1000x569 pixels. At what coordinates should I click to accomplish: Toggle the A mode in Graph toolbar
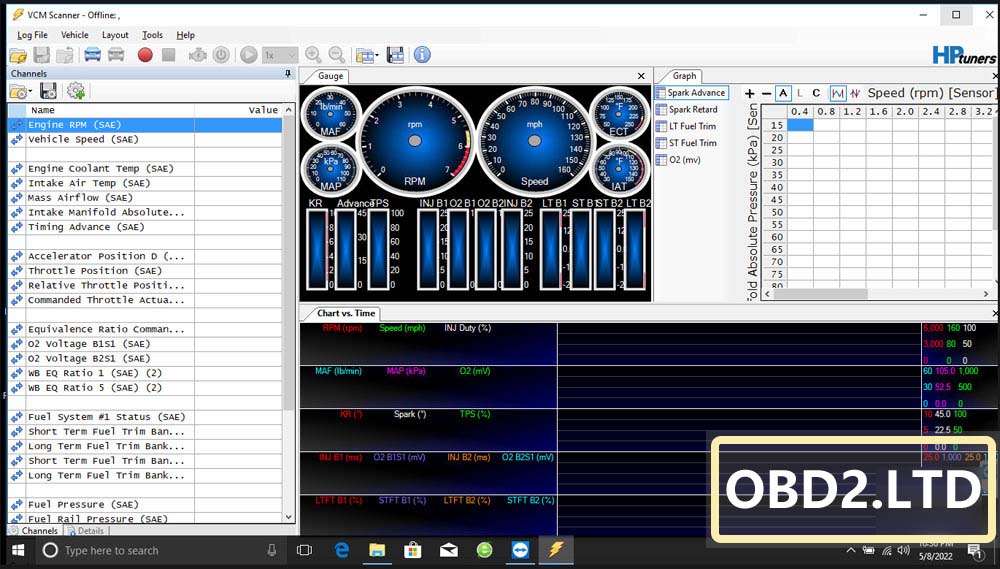783,93
